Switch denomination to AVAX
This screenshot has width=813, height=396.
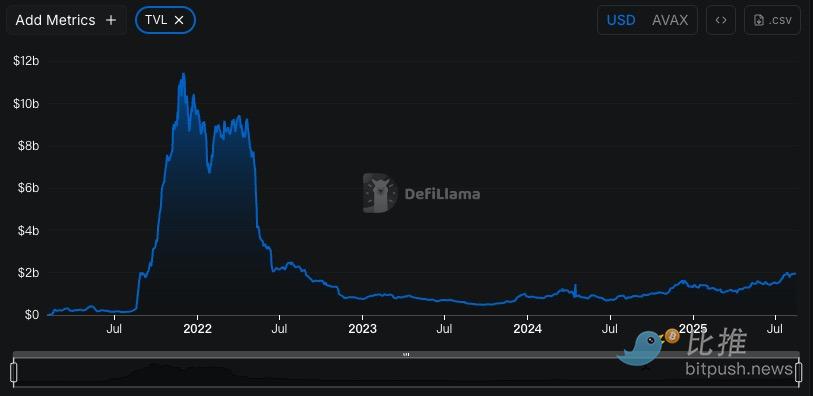point(670,20)
